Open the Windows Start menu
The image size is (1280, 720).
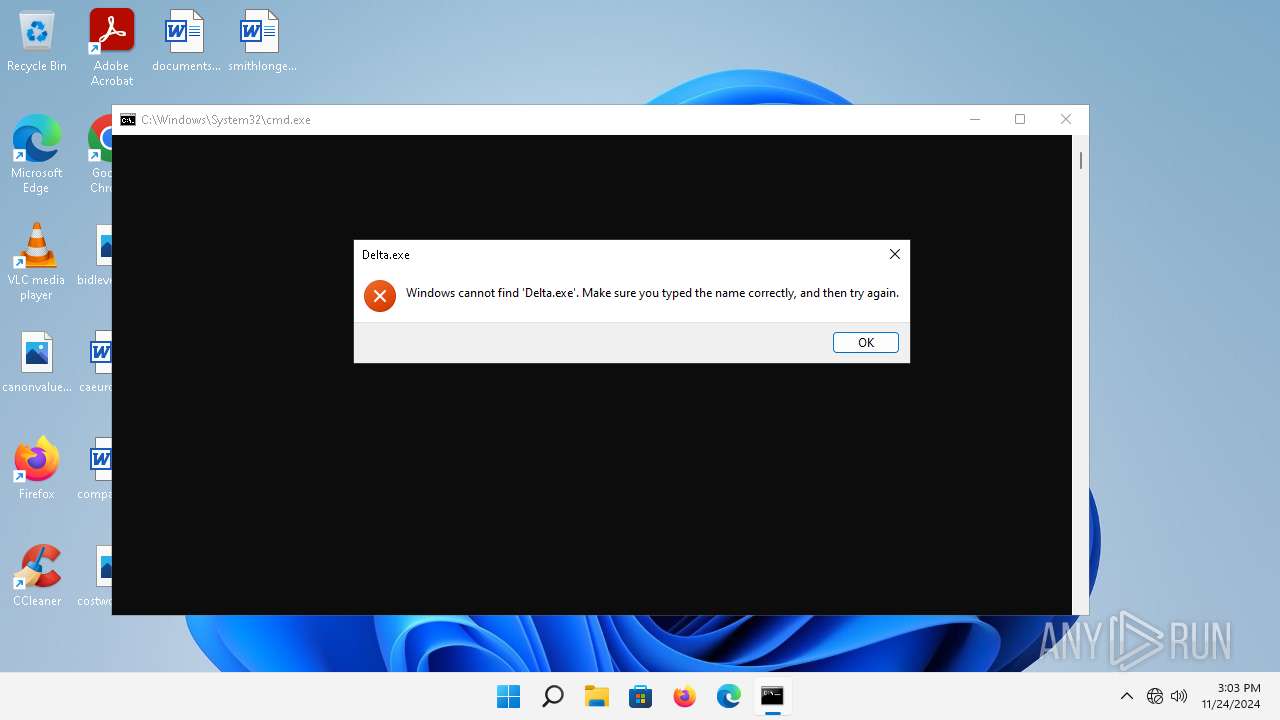[x=509, y=696]
